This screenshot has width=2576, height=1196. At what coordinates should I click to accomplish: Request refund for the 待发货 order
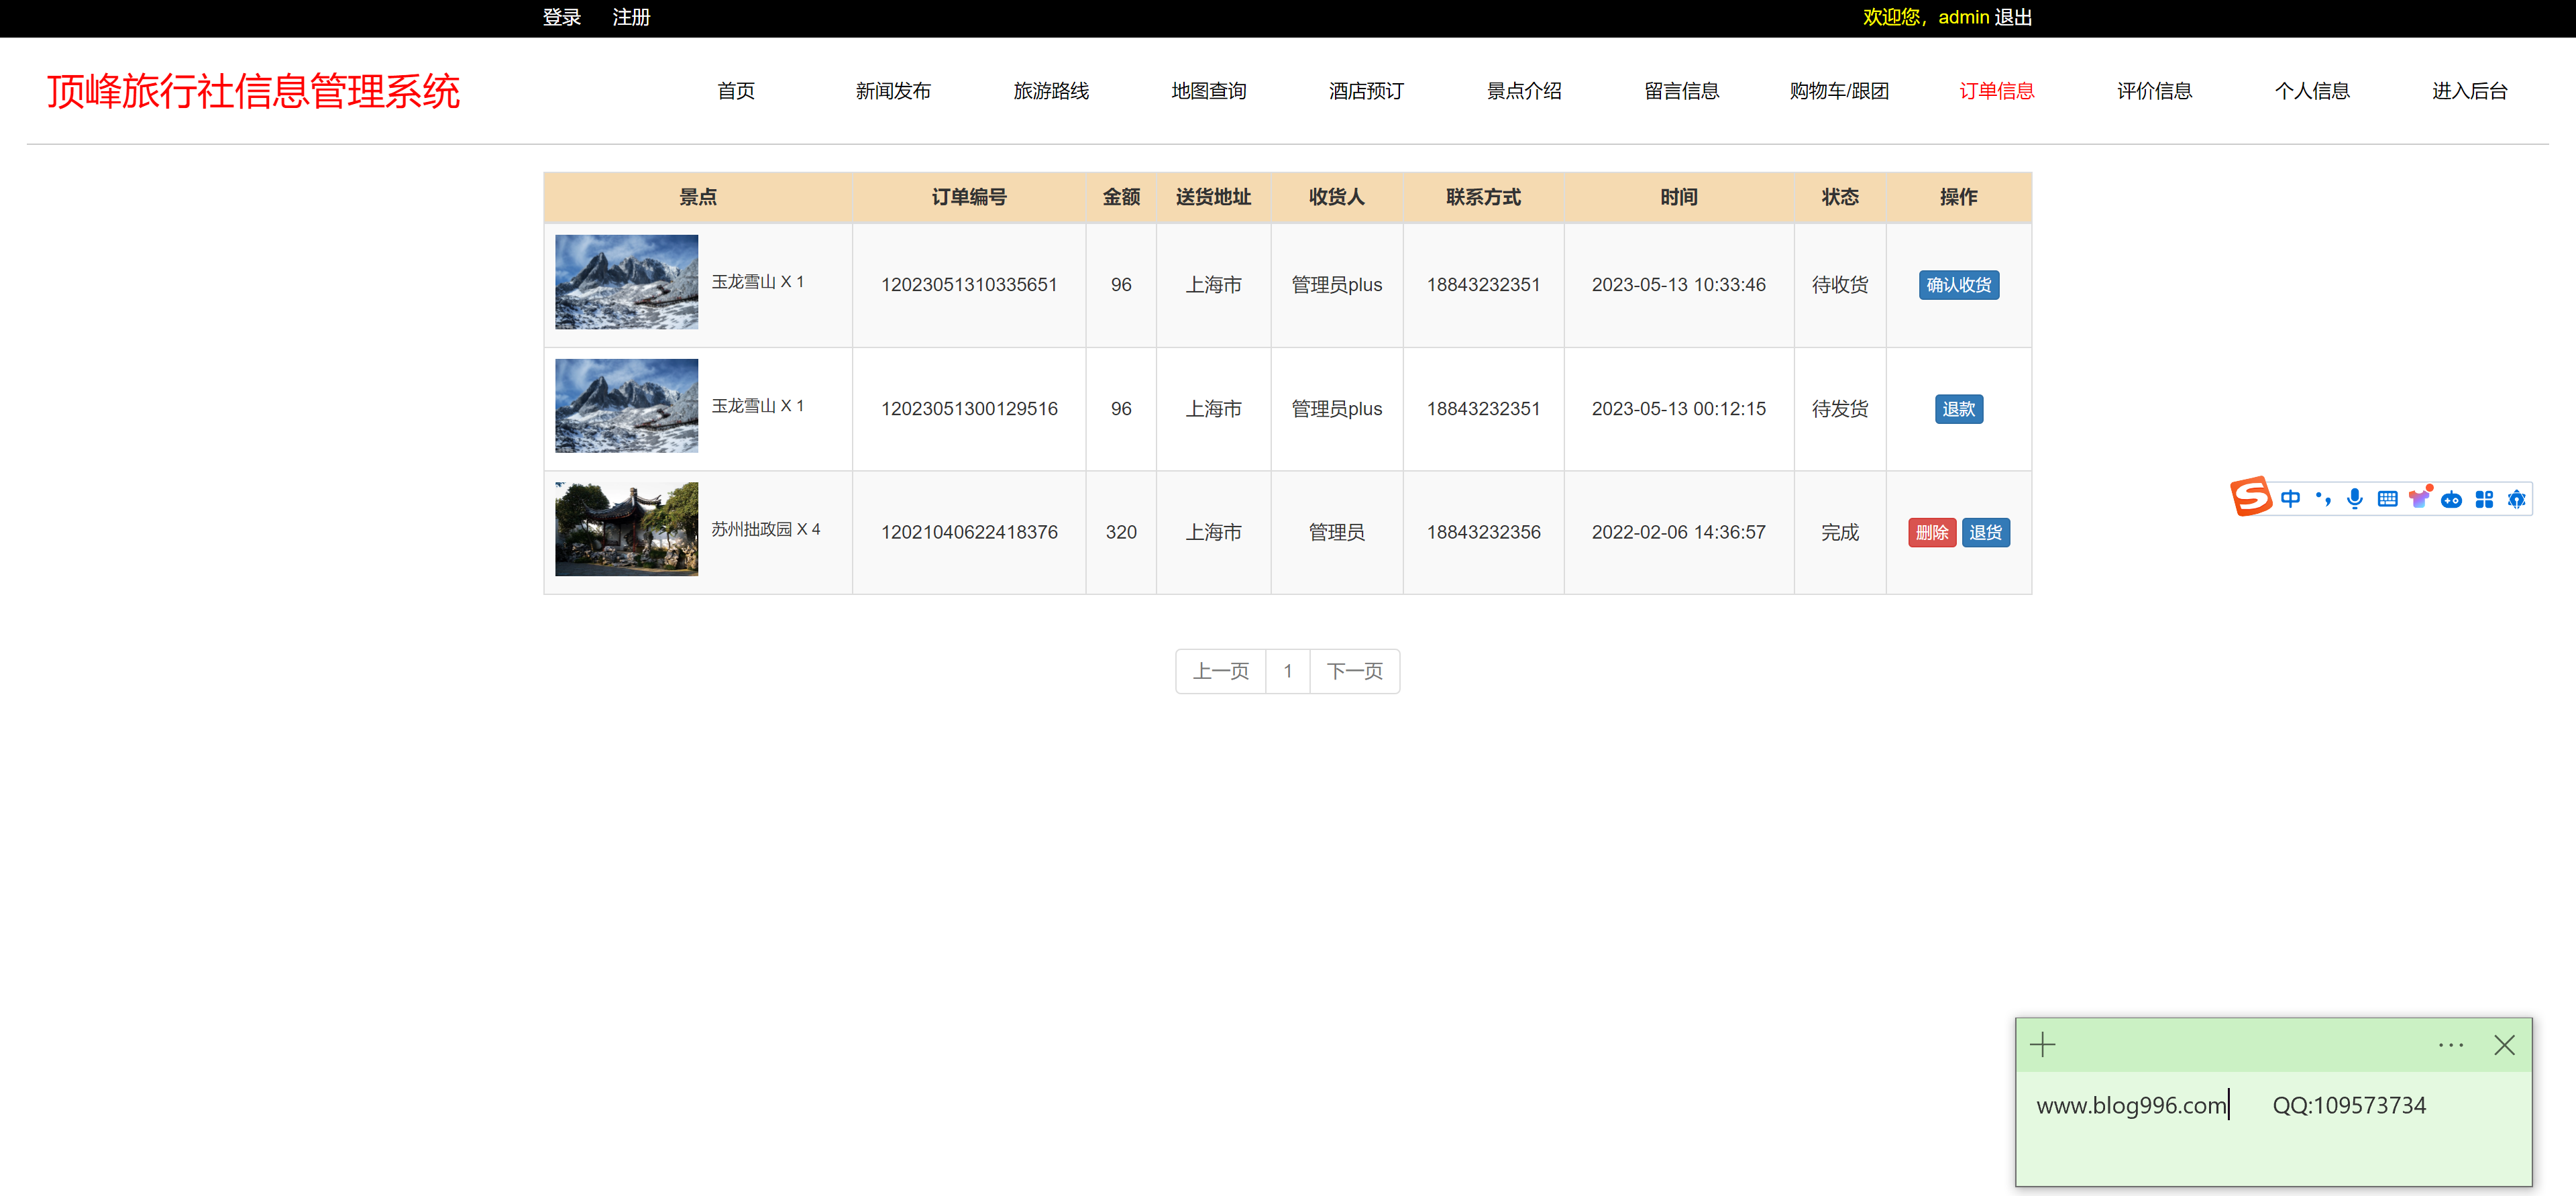(1958, 408)
